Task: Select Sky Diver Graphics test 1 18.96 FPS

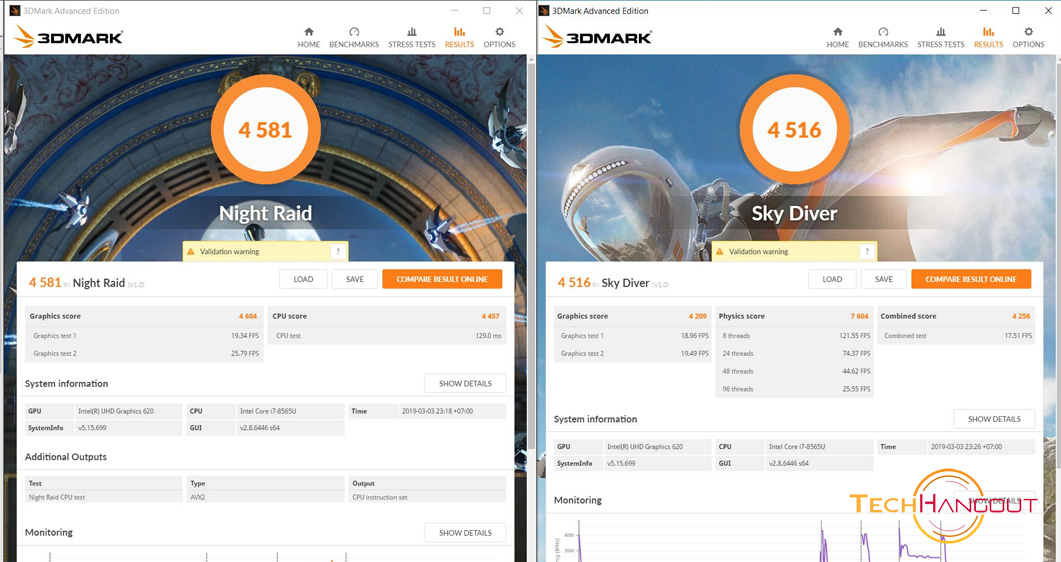Action: click(x=632, y=335)
